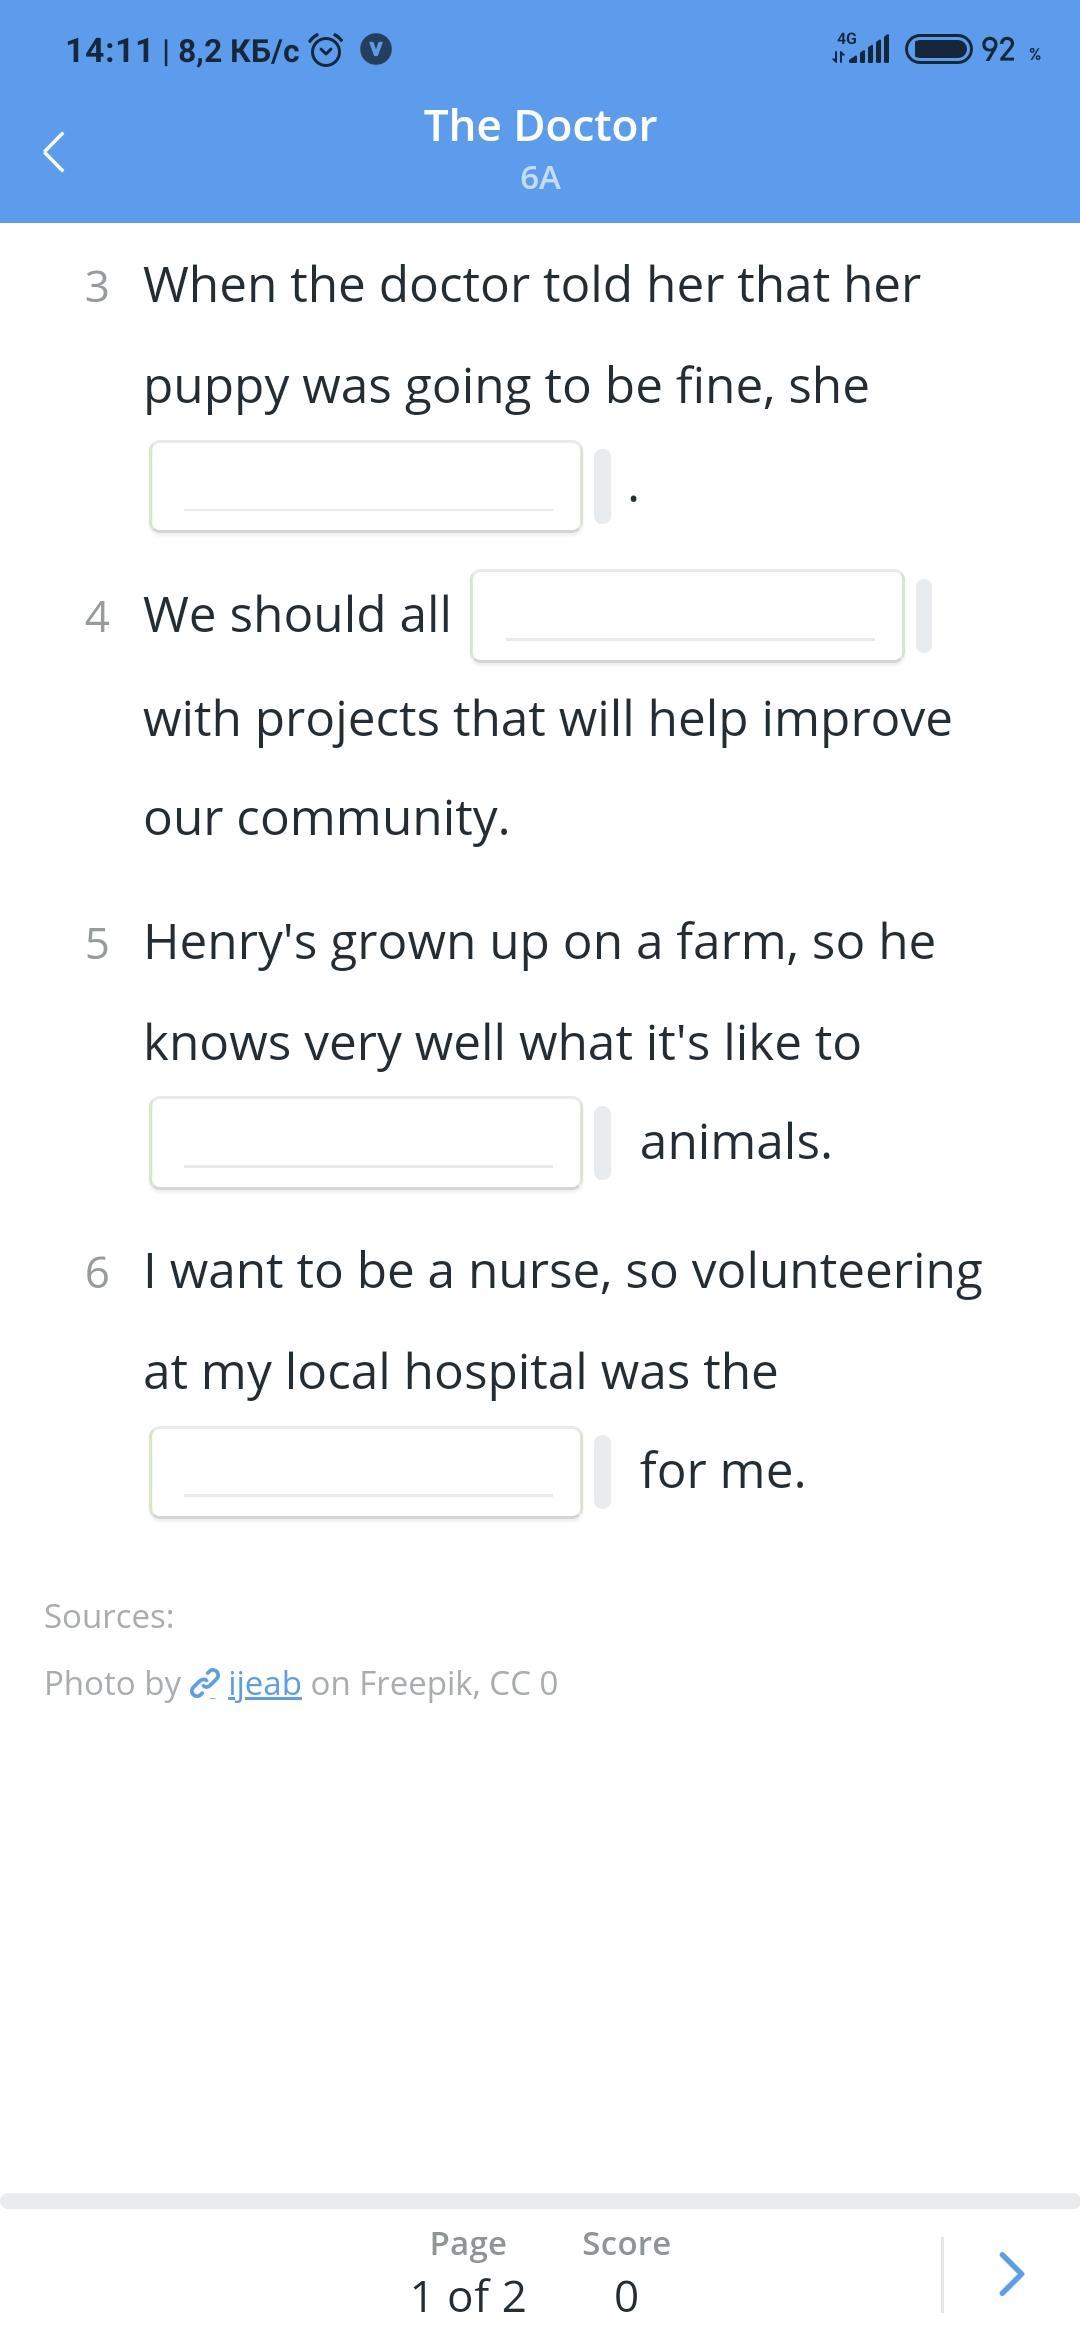
Task: Tap the 4G signal strength icon
Action: (x=861, y=48)
